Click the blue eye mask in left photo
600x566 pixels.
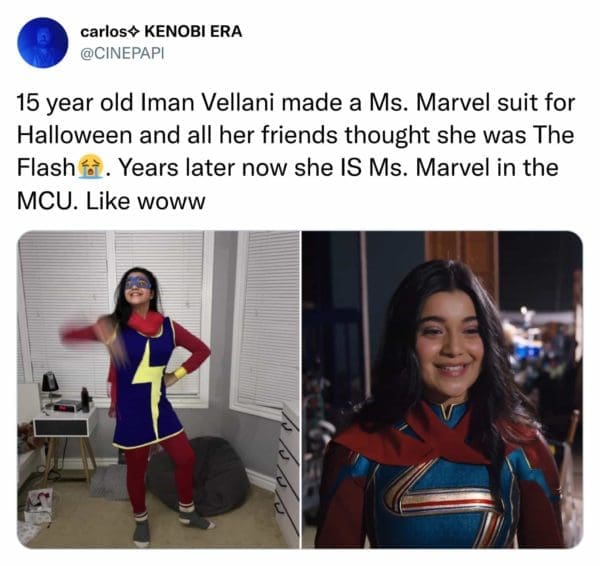pyautogui.click(x=138, y=282)
